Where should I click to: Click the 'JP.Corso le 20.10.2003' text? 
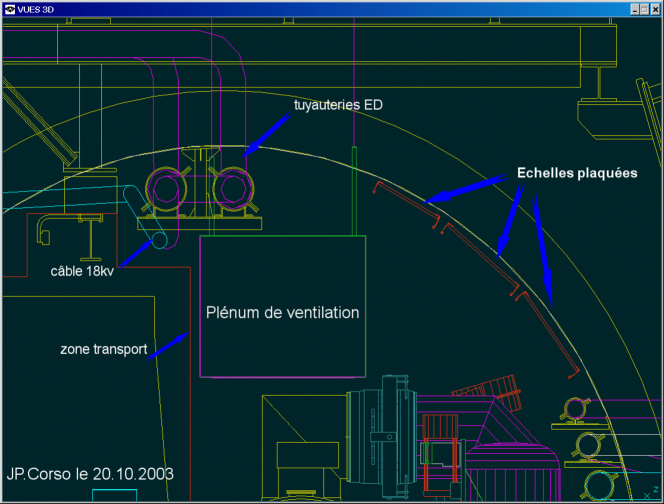coord(90,474)
